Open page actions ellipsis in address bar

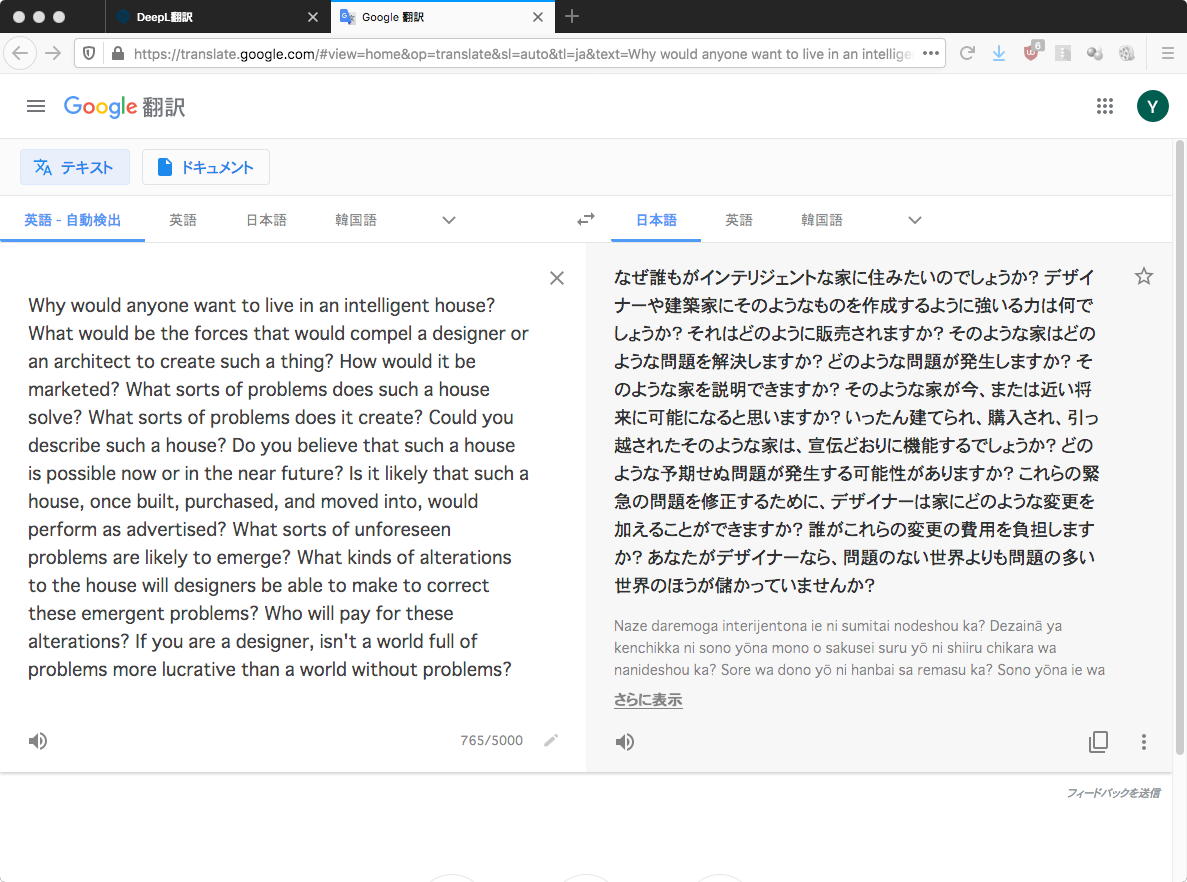(x=930, y=53)
